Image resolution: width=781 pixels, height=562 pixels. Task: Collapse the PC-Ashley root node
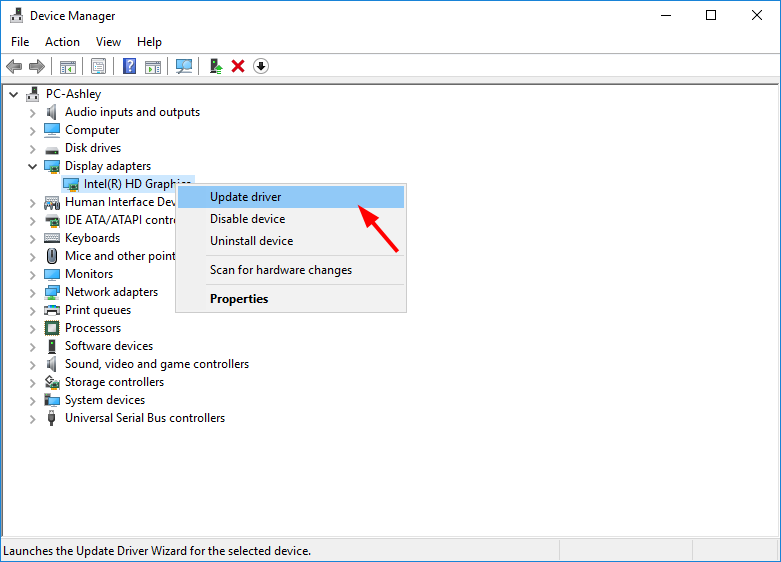14,94
